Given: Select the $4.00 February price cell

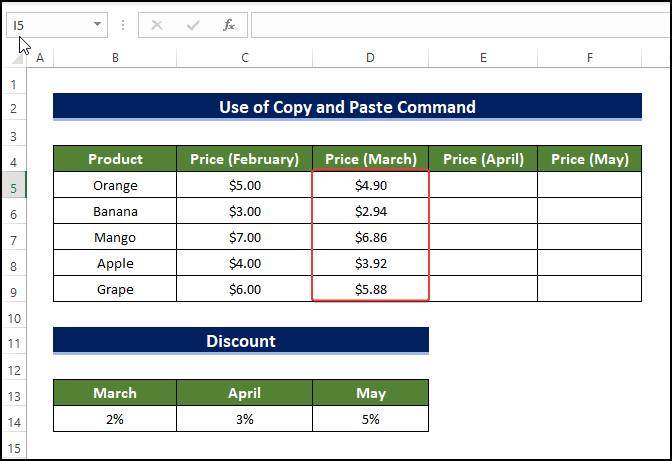Looking at the screenshot, I should pyautogui.click(x=245, y=263).
